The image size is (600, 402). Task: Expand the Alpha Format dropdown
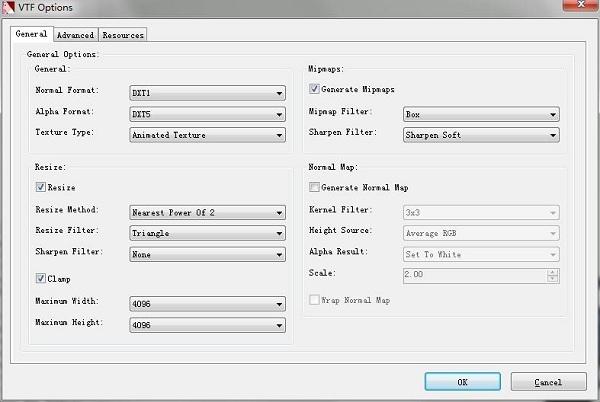pyautogui.click(x=207, y=114)
